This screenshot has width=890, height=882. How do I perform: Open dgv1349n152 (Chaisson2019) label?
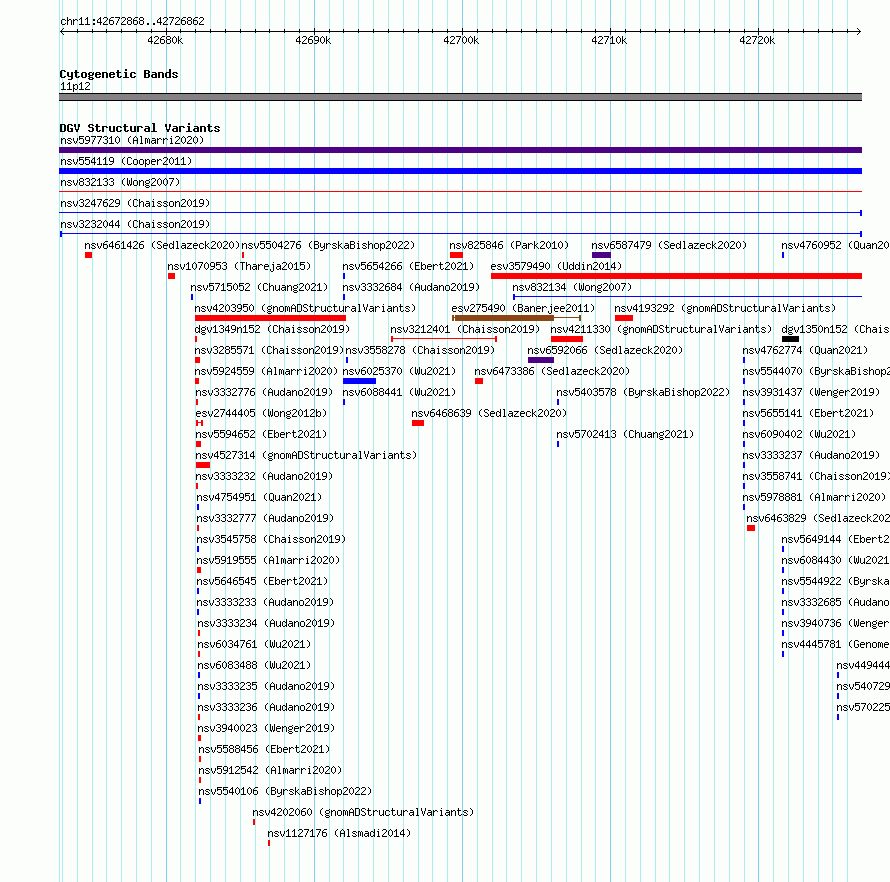[x=272, y=329]
